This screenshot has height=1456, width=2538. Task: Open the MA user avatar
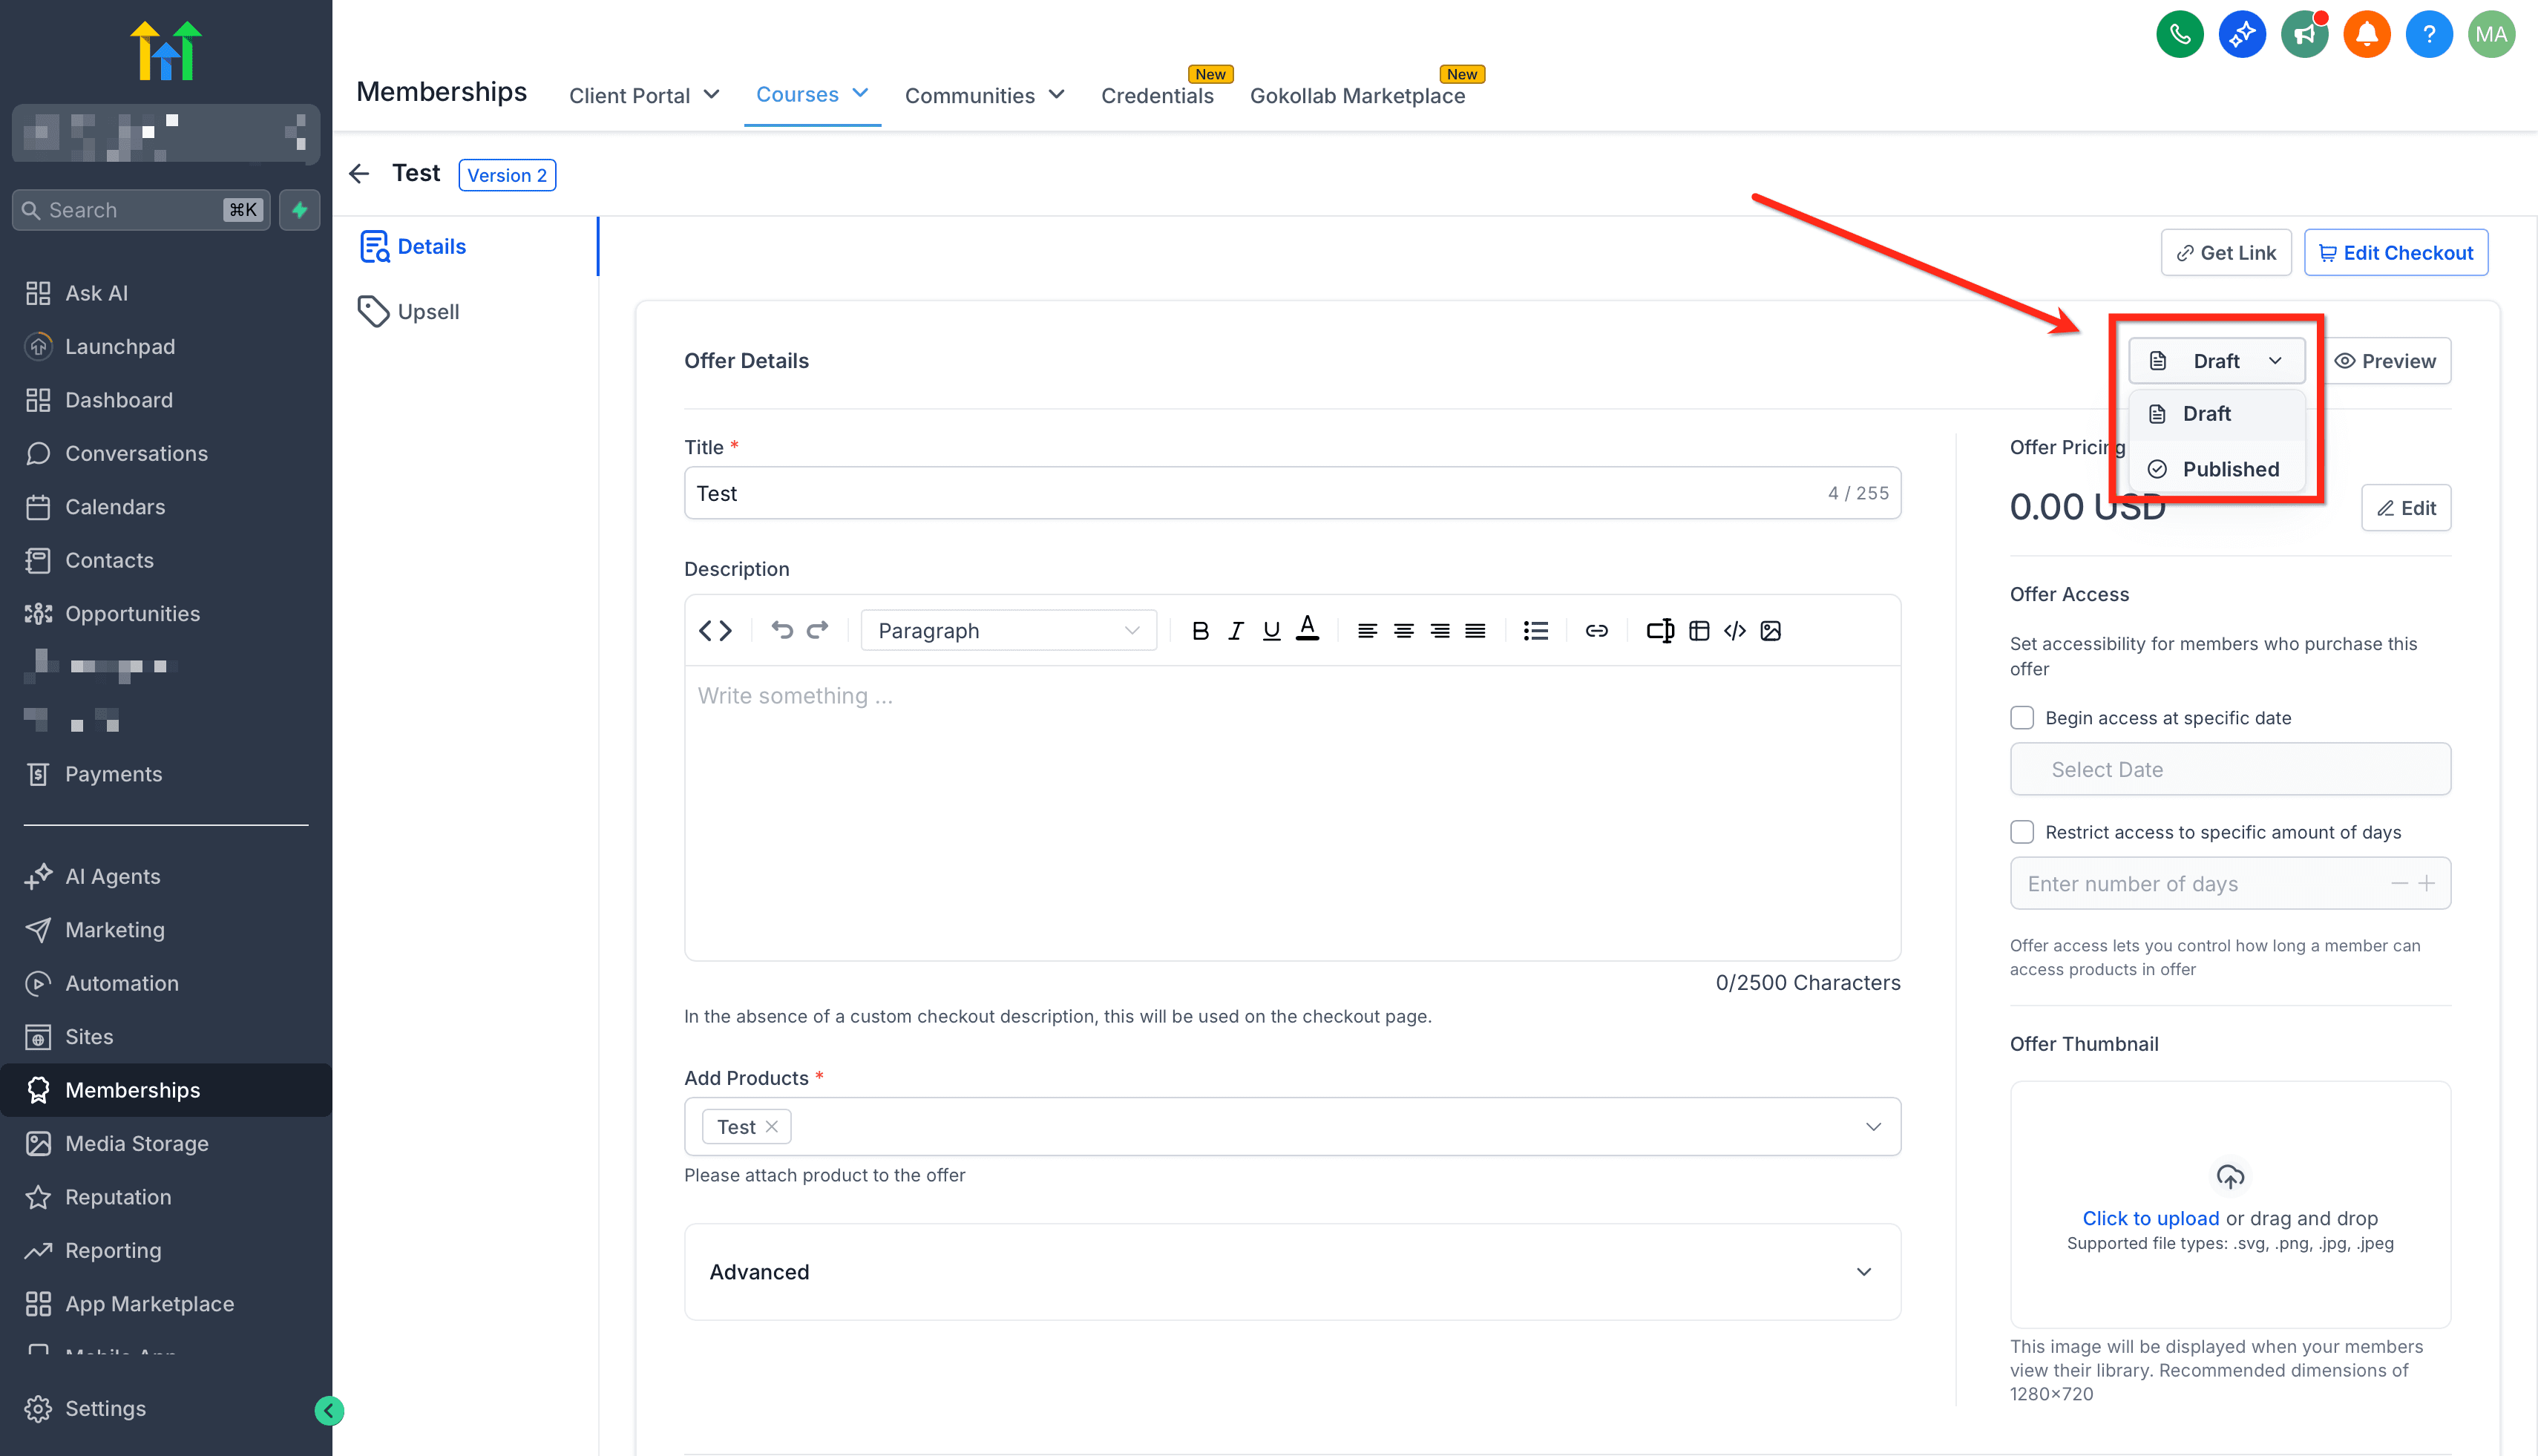click(2491, 35)
